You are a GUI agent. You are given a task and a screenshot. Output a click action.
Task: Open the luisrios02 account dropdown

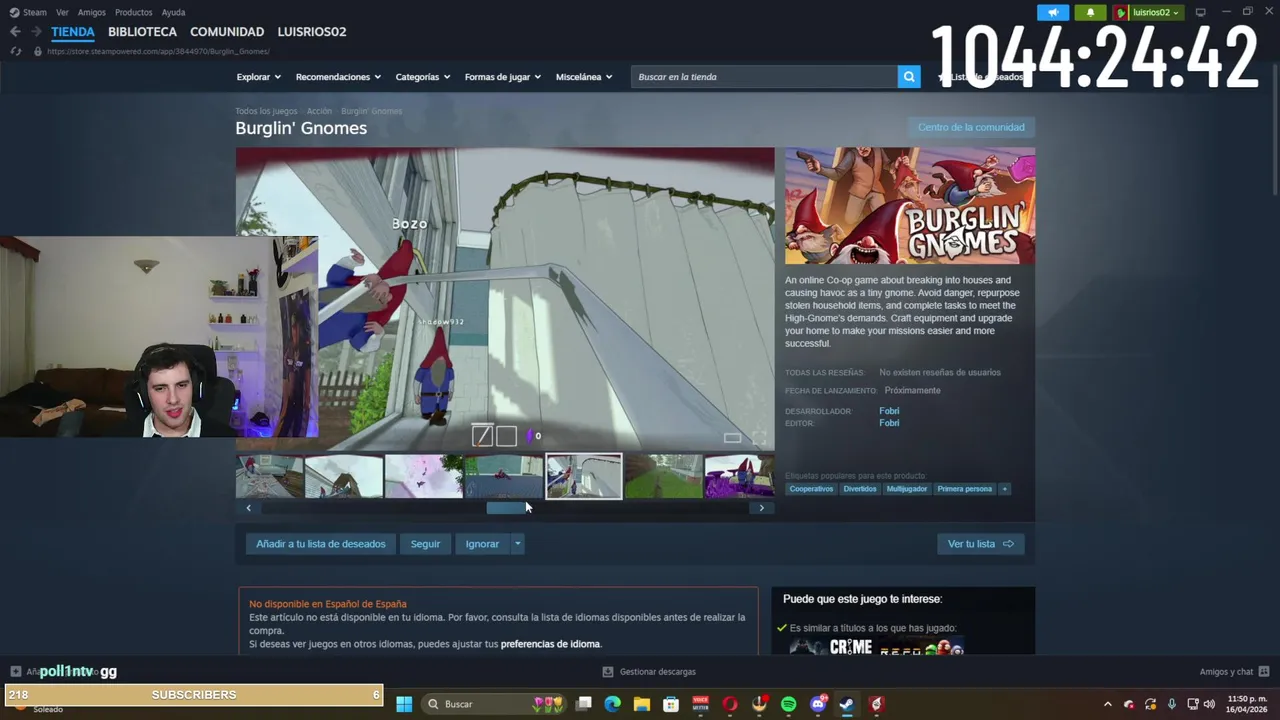click(x=1148, y=12)
